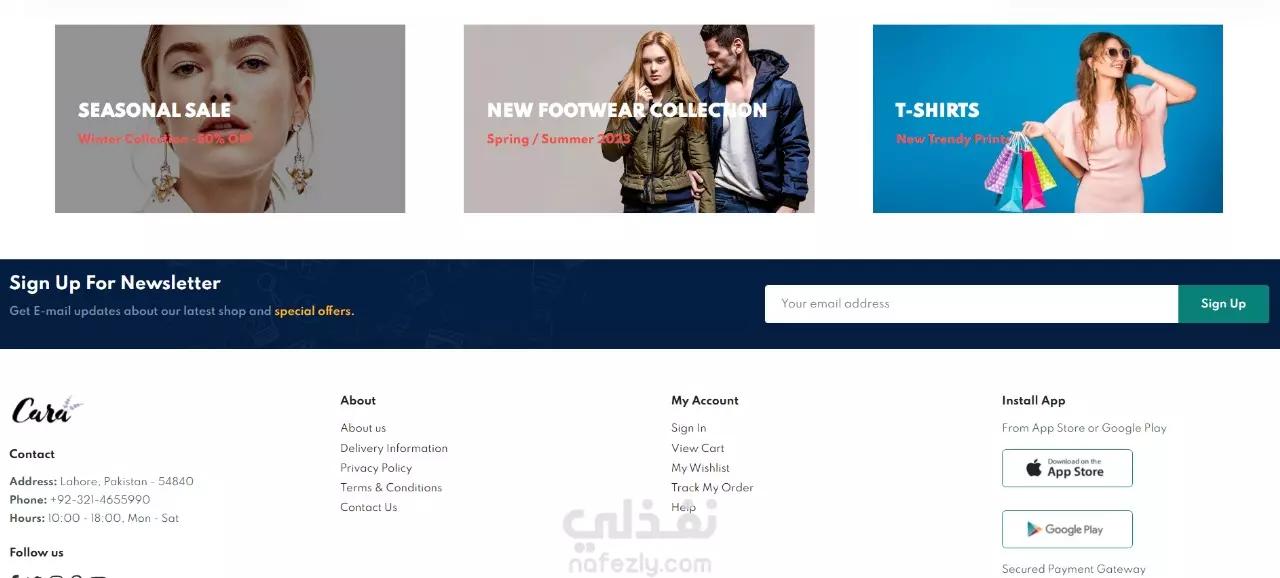
Task: Open the T-Shirts banner
Action: coord(1048,119)
